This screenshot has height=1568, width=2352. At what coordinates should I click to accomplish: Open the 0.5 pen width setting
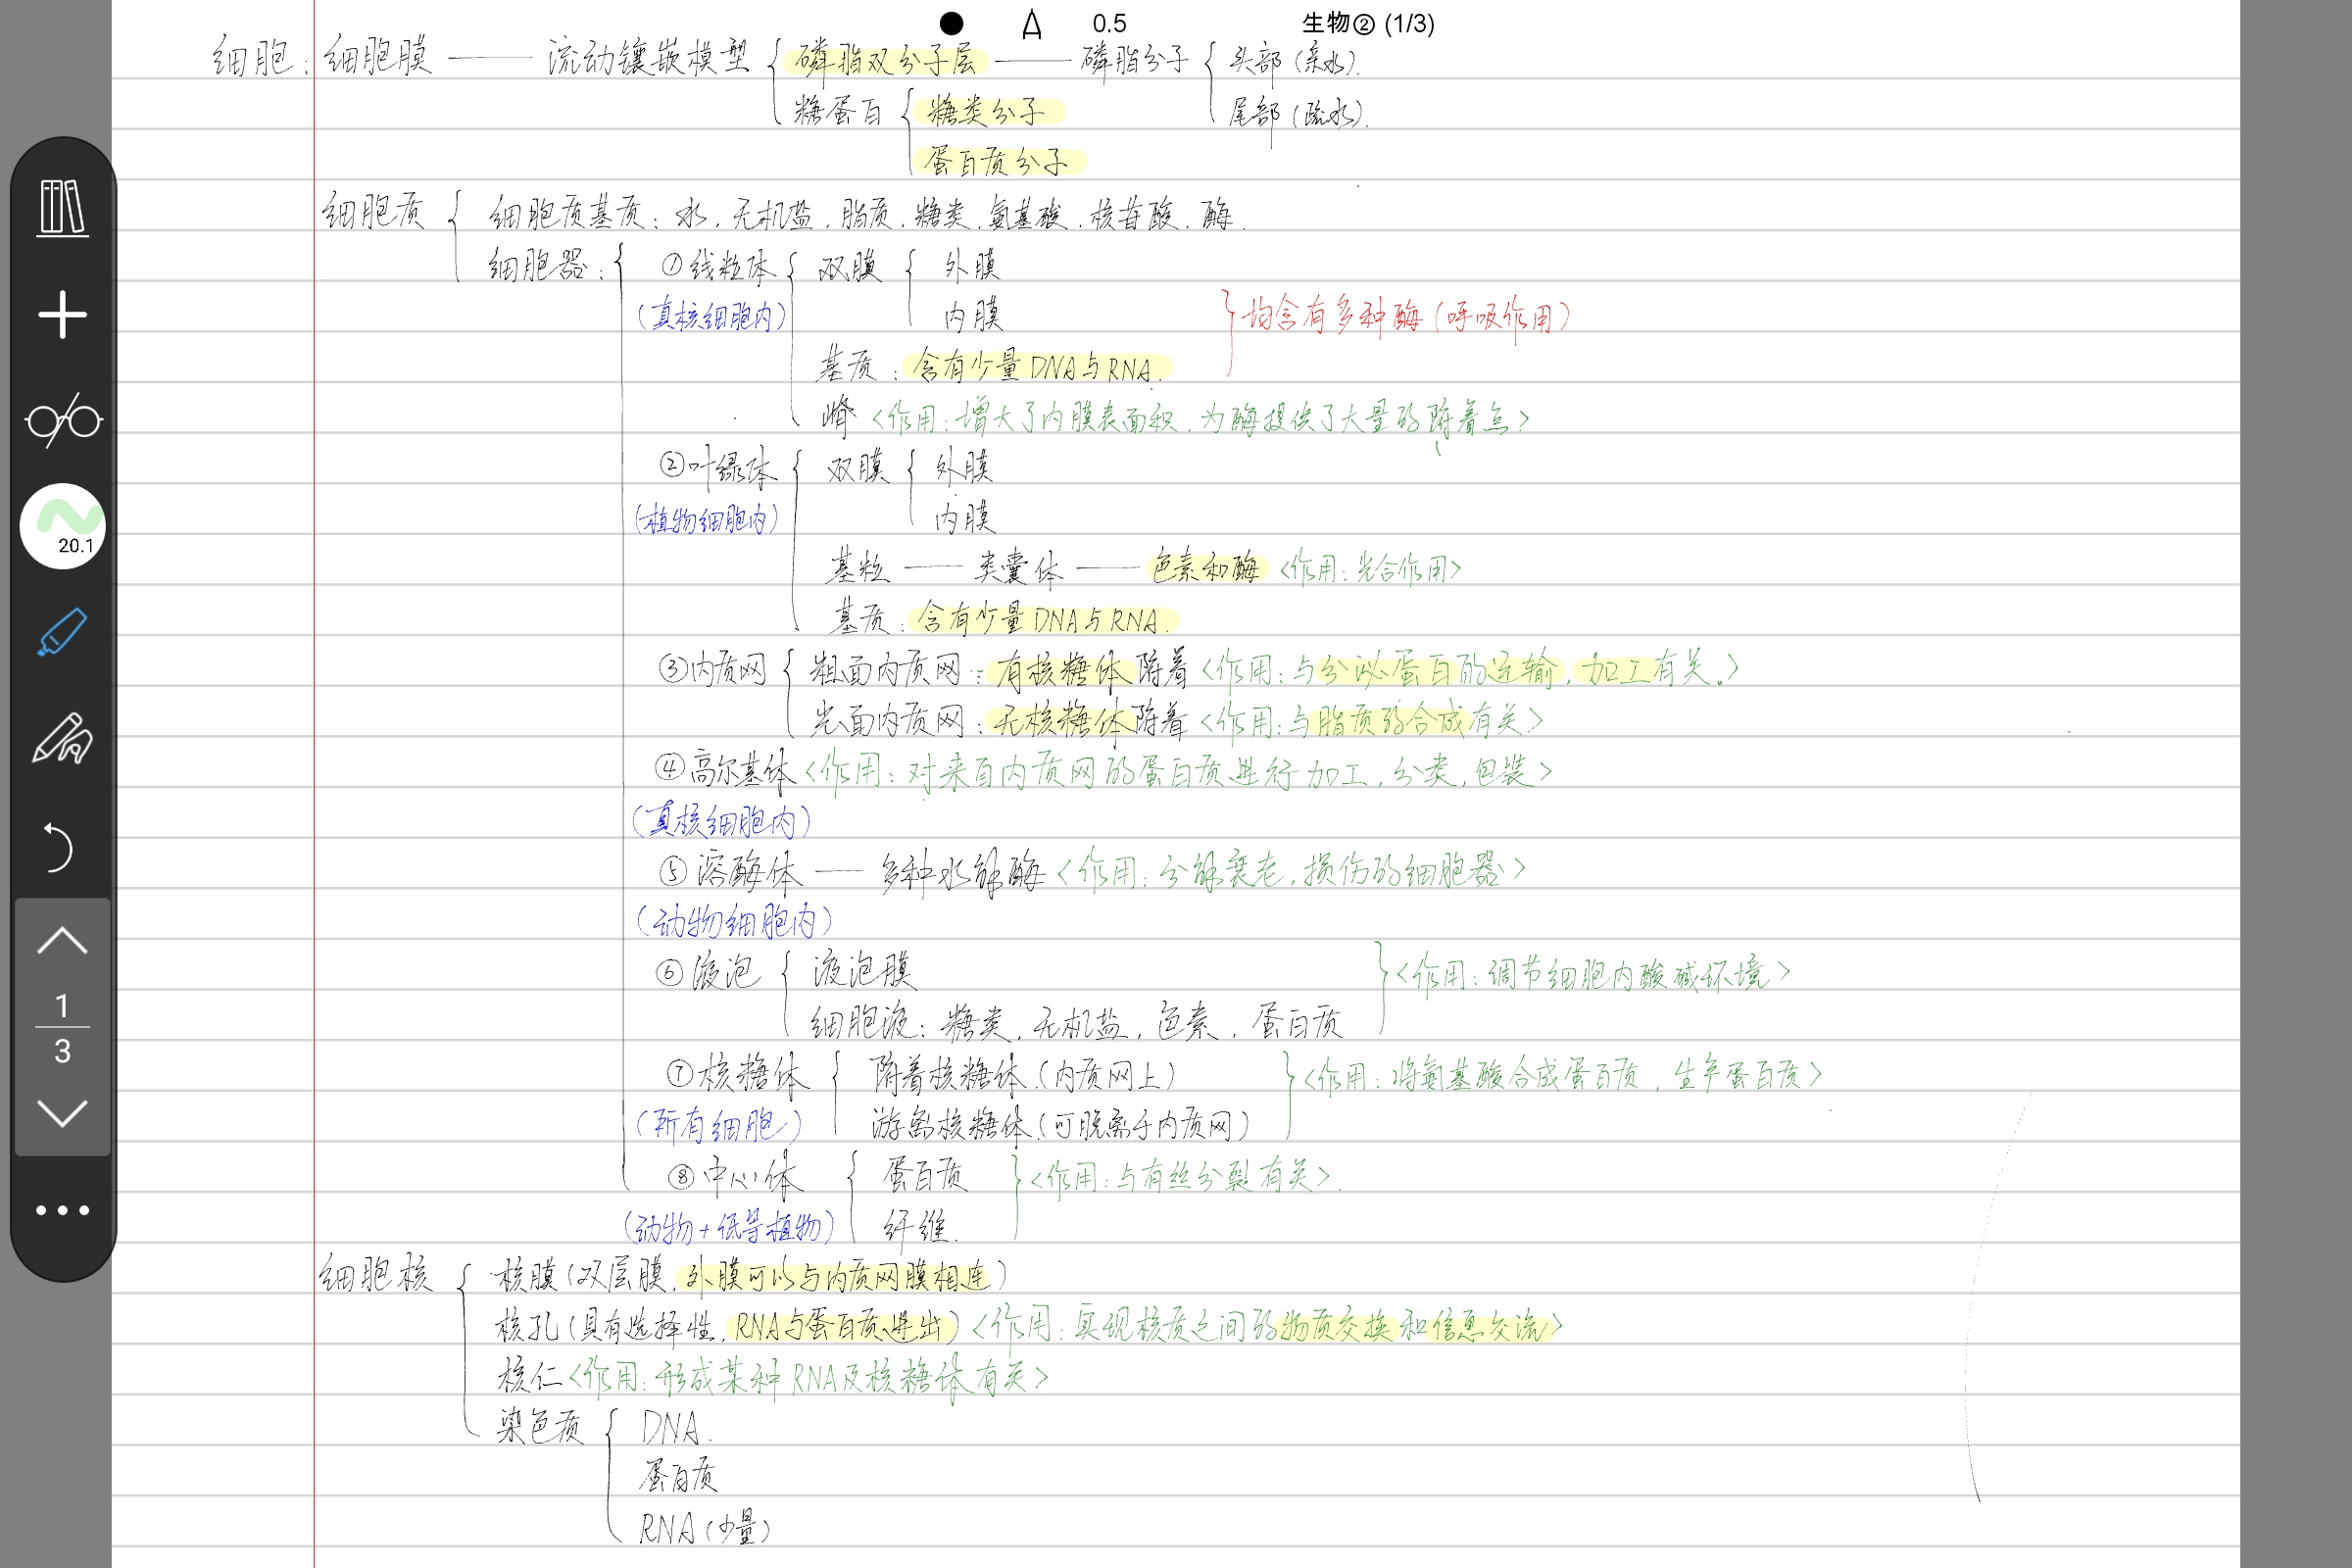1109,23
